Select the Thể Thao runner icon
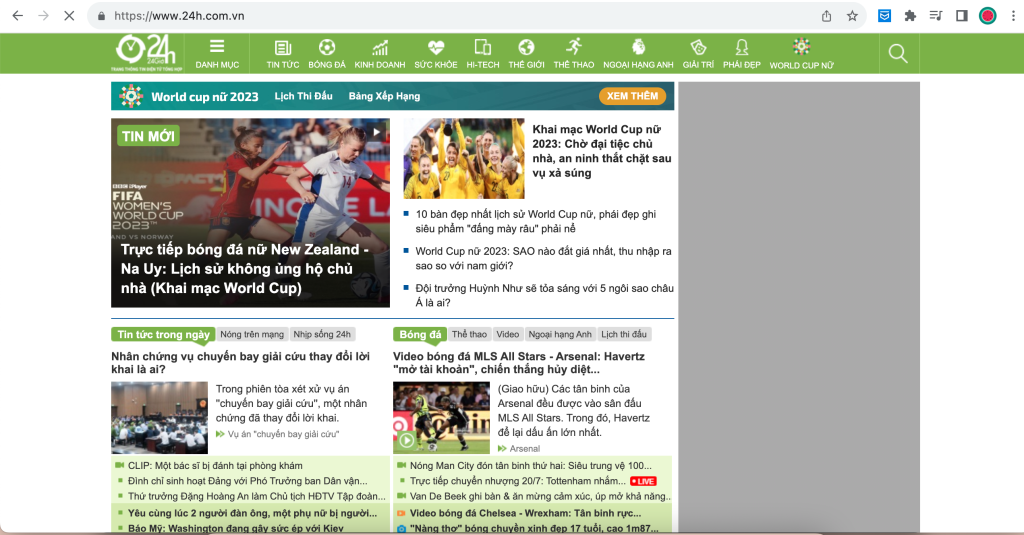 coord(574,48)
